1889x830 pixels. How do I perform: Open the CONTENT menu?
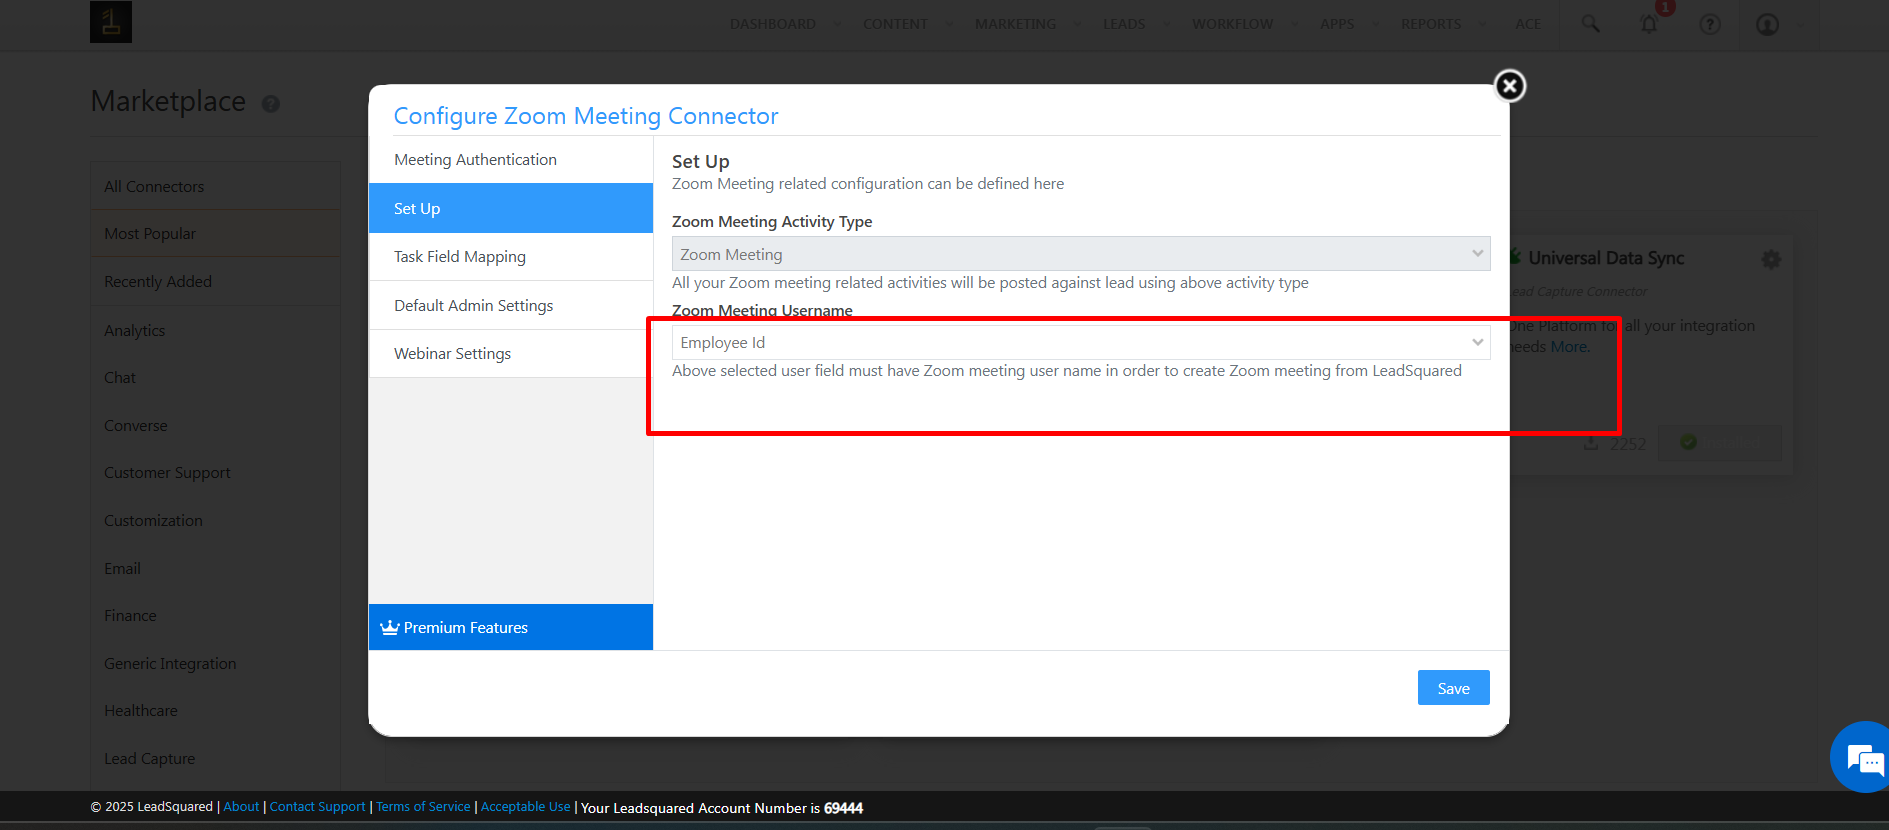(x=896, y=24)
